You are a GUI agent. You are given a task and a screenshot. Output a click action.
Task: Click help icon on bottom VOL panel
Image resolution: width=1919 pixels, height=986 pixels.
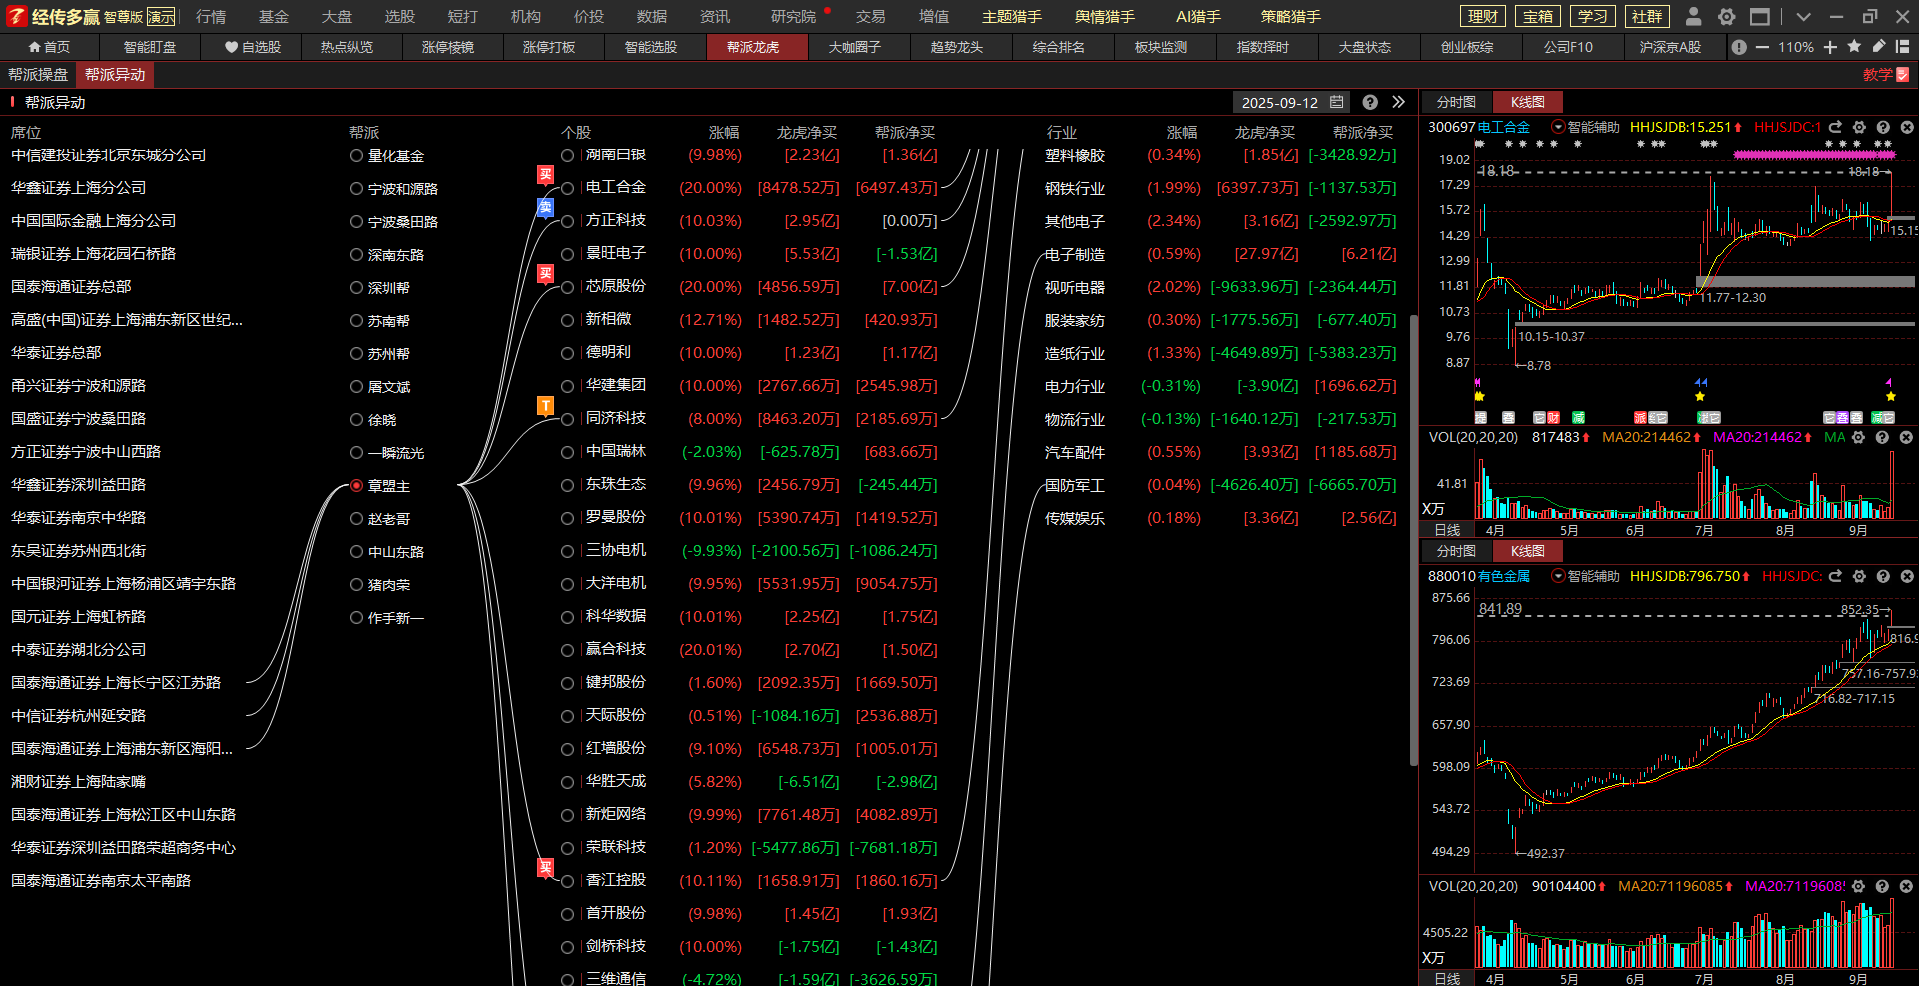(x=1882, y=886)
